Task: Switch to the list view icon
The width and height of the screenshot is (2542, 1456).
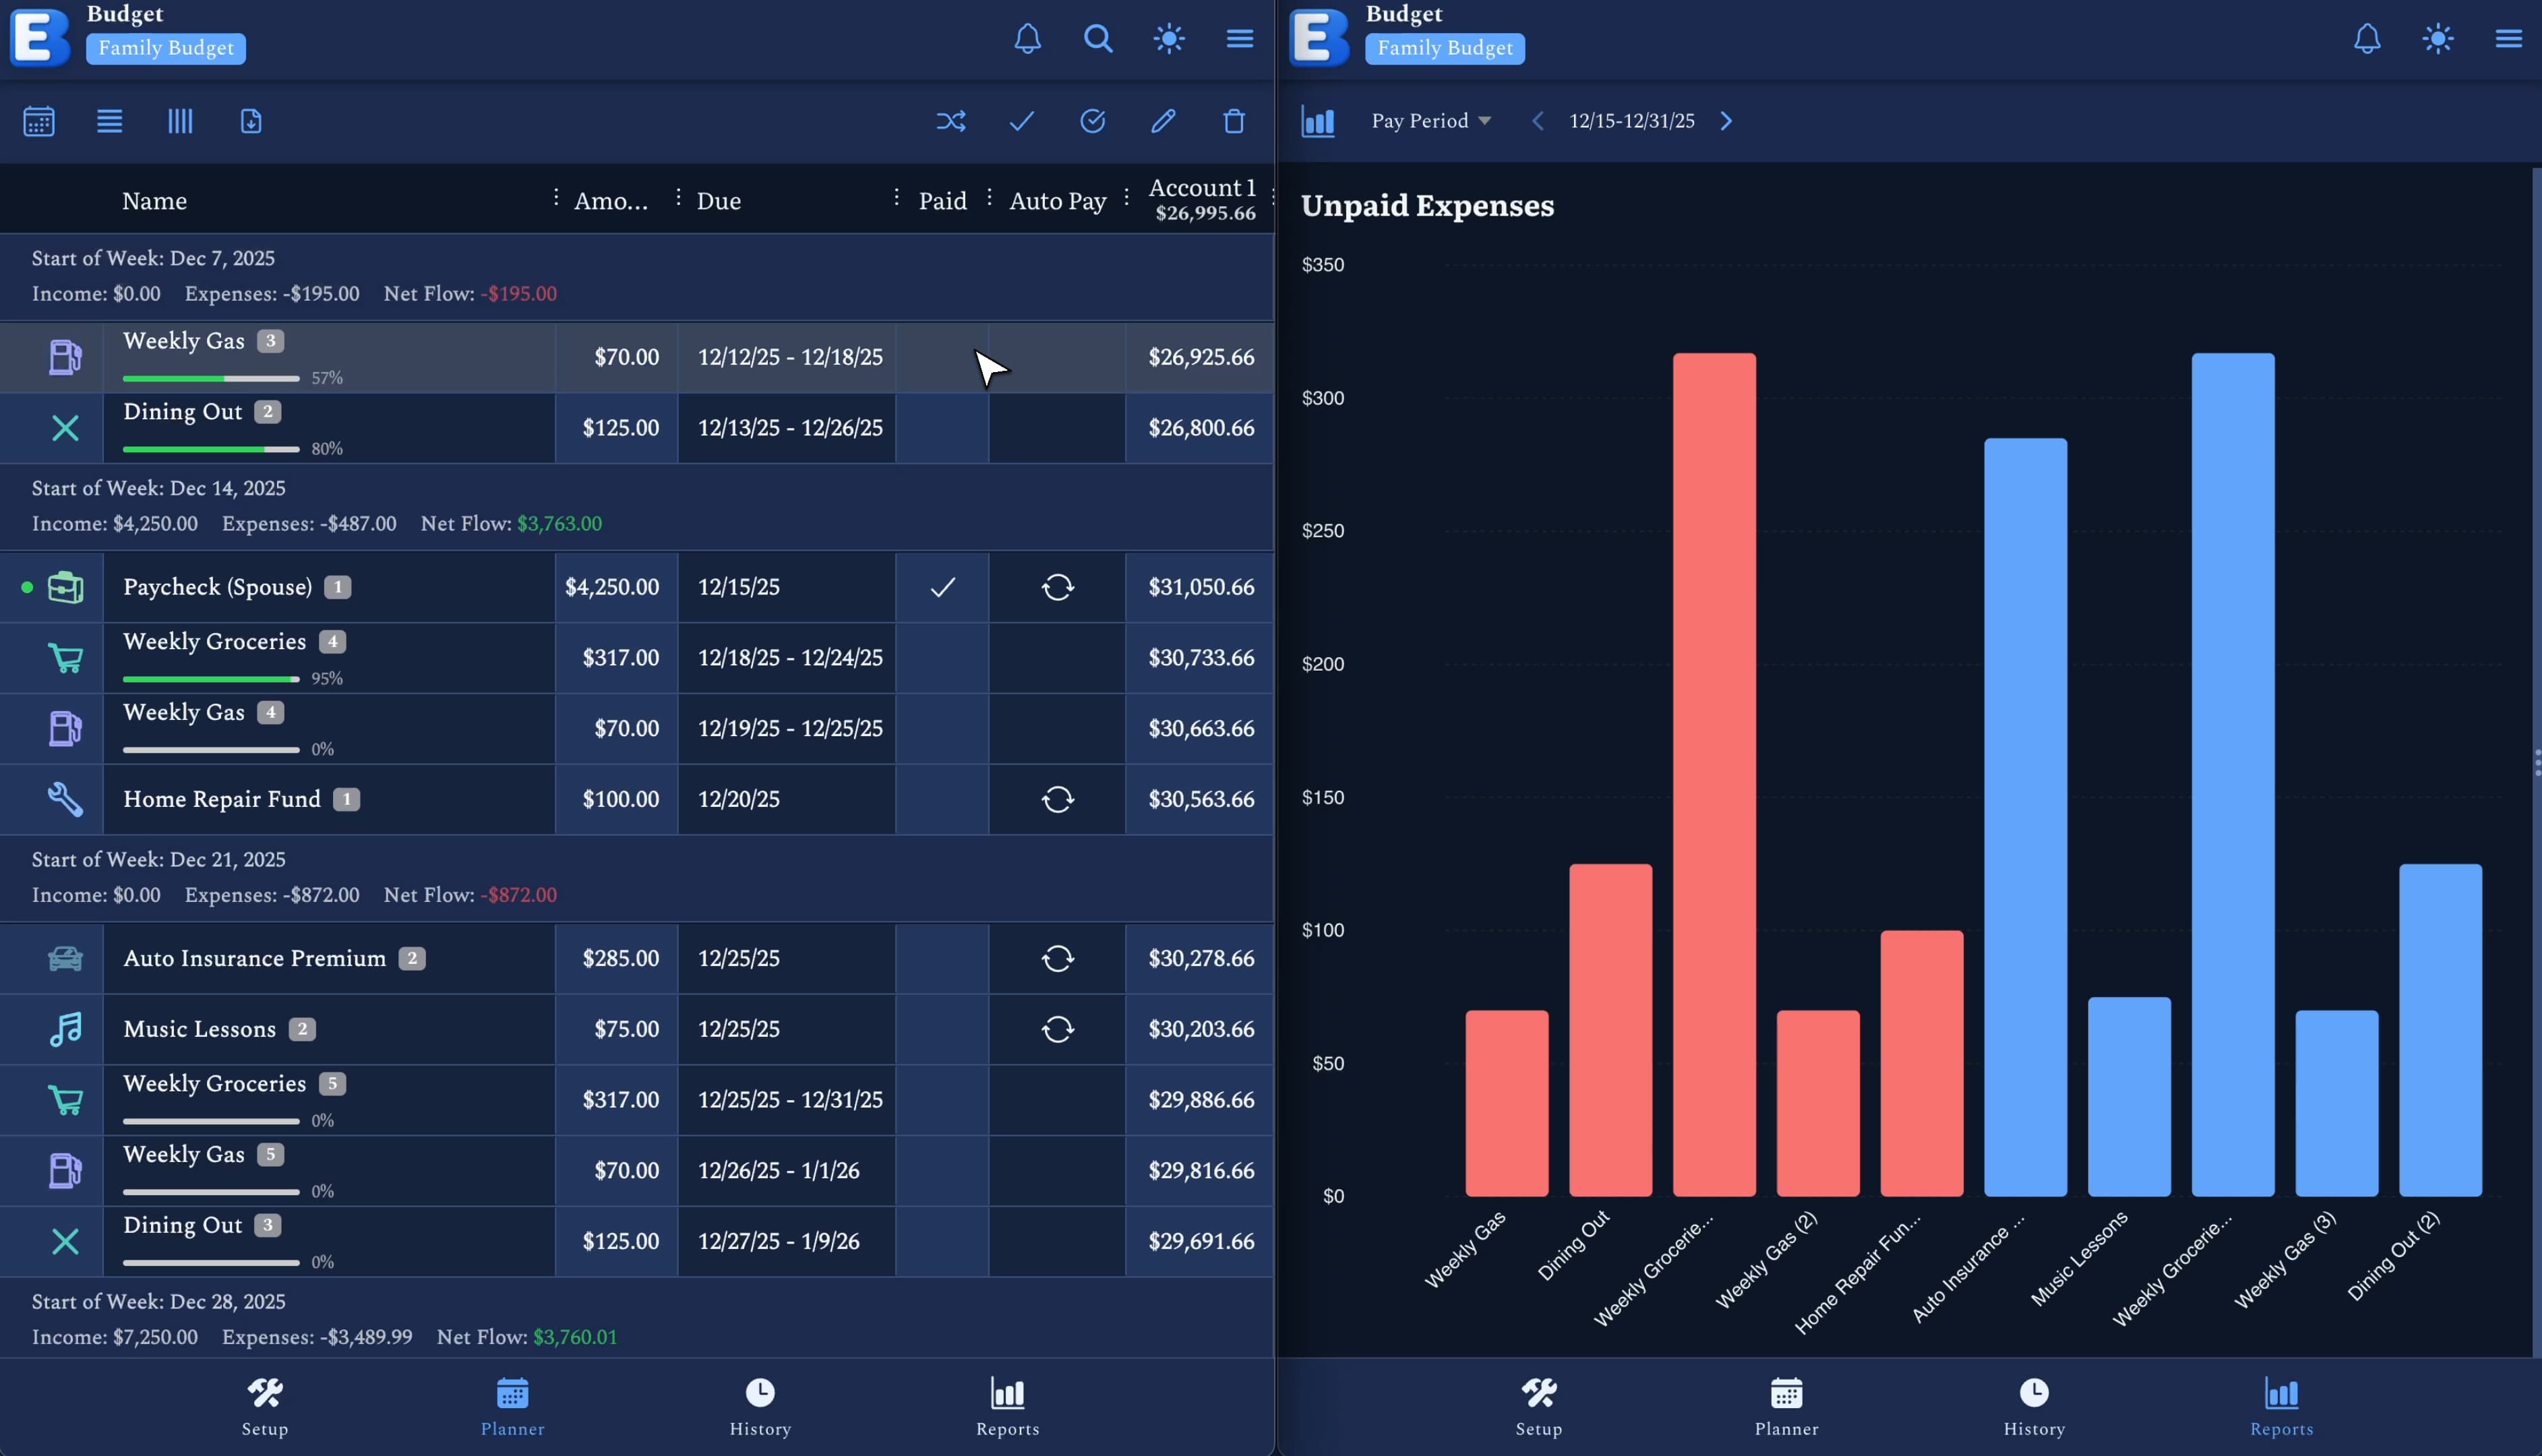Action: point(110,121)
